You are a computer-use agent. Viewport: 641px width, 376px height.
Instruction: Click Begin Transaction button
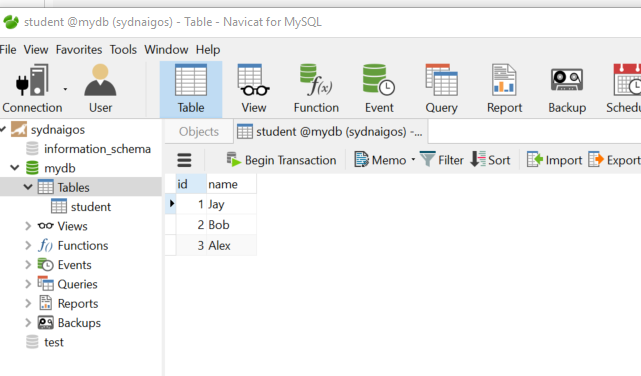(x=281, y=160)
